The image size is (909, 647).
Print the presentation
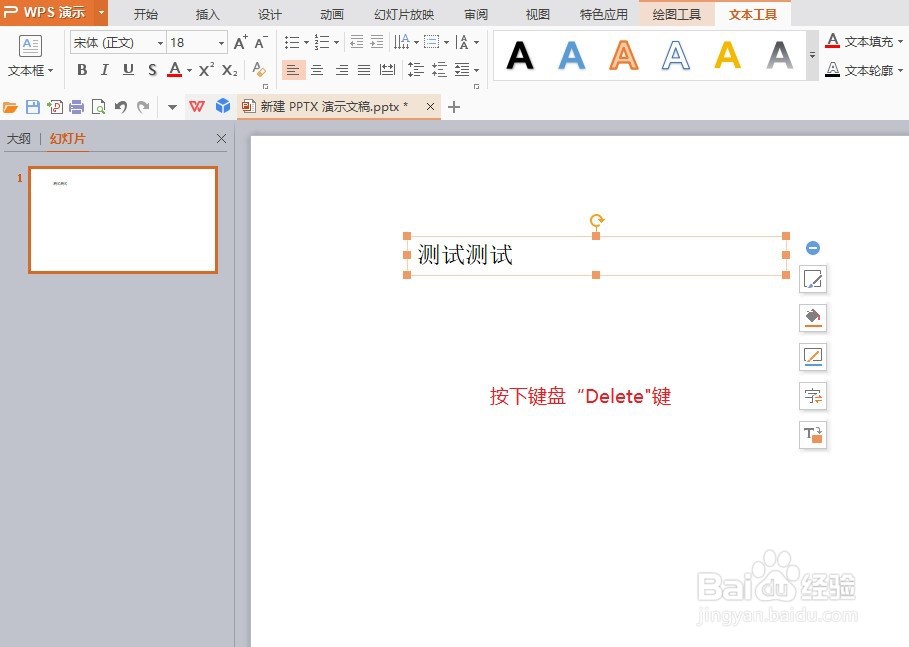(77, 107)
